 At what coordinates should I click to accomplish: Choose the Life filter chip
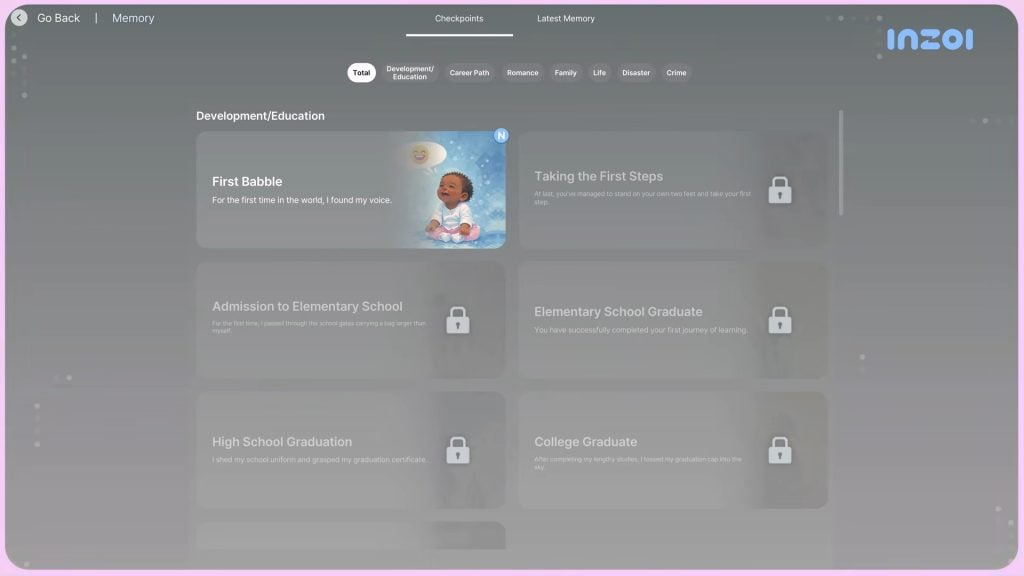coord(599,73)
